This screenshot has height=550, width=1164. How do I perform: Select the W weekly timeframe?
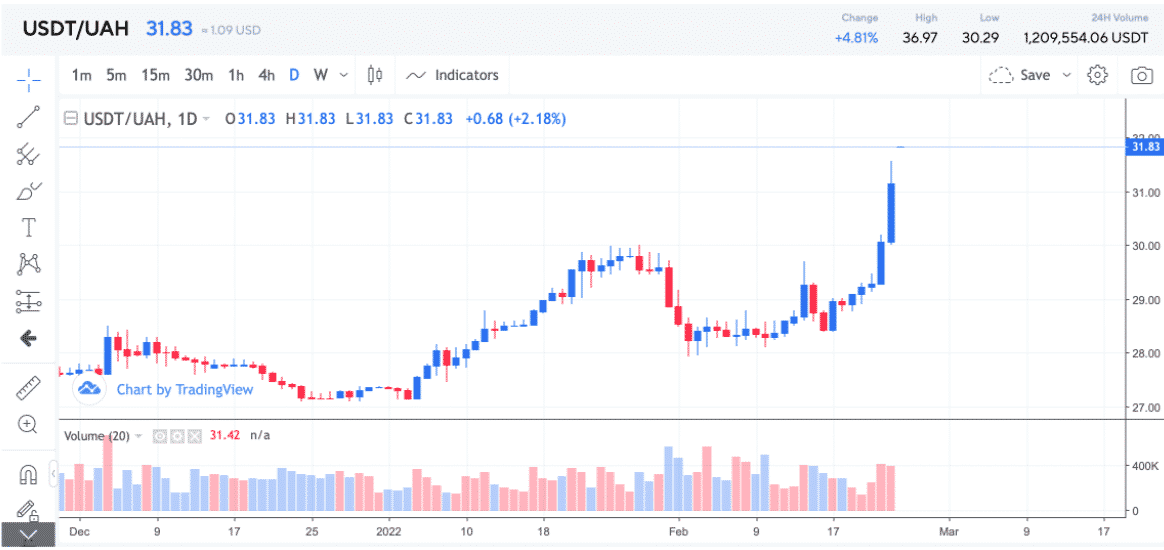click(320, 75)
